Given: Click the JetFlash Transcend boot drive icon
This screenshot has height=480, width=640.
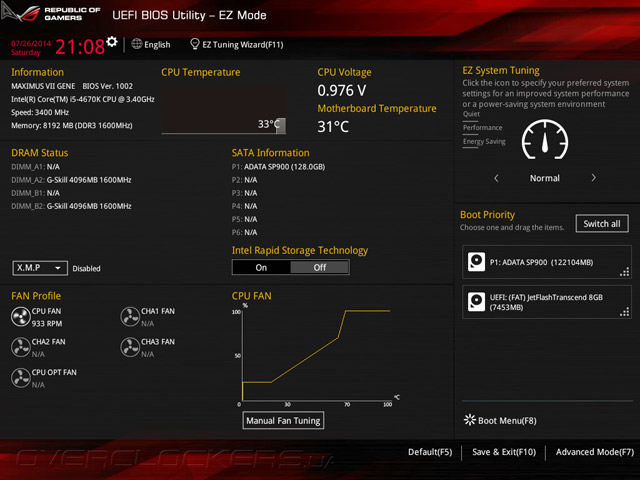Looking at the screenshot, I should point(476,302).
